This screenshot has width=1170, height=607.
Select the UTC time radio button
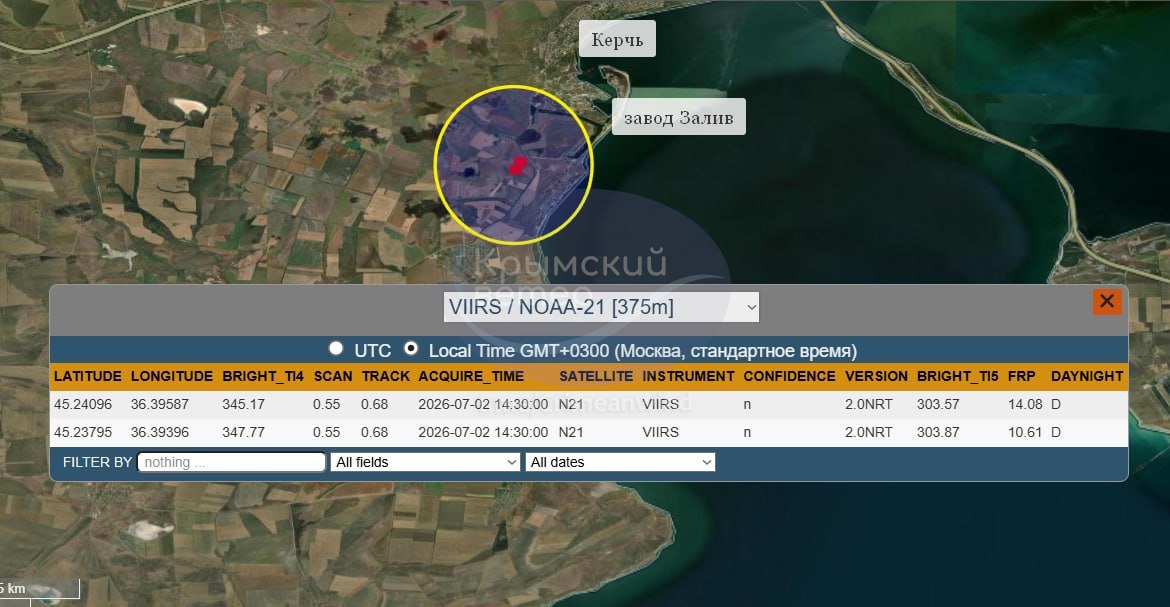coord(337,349)
